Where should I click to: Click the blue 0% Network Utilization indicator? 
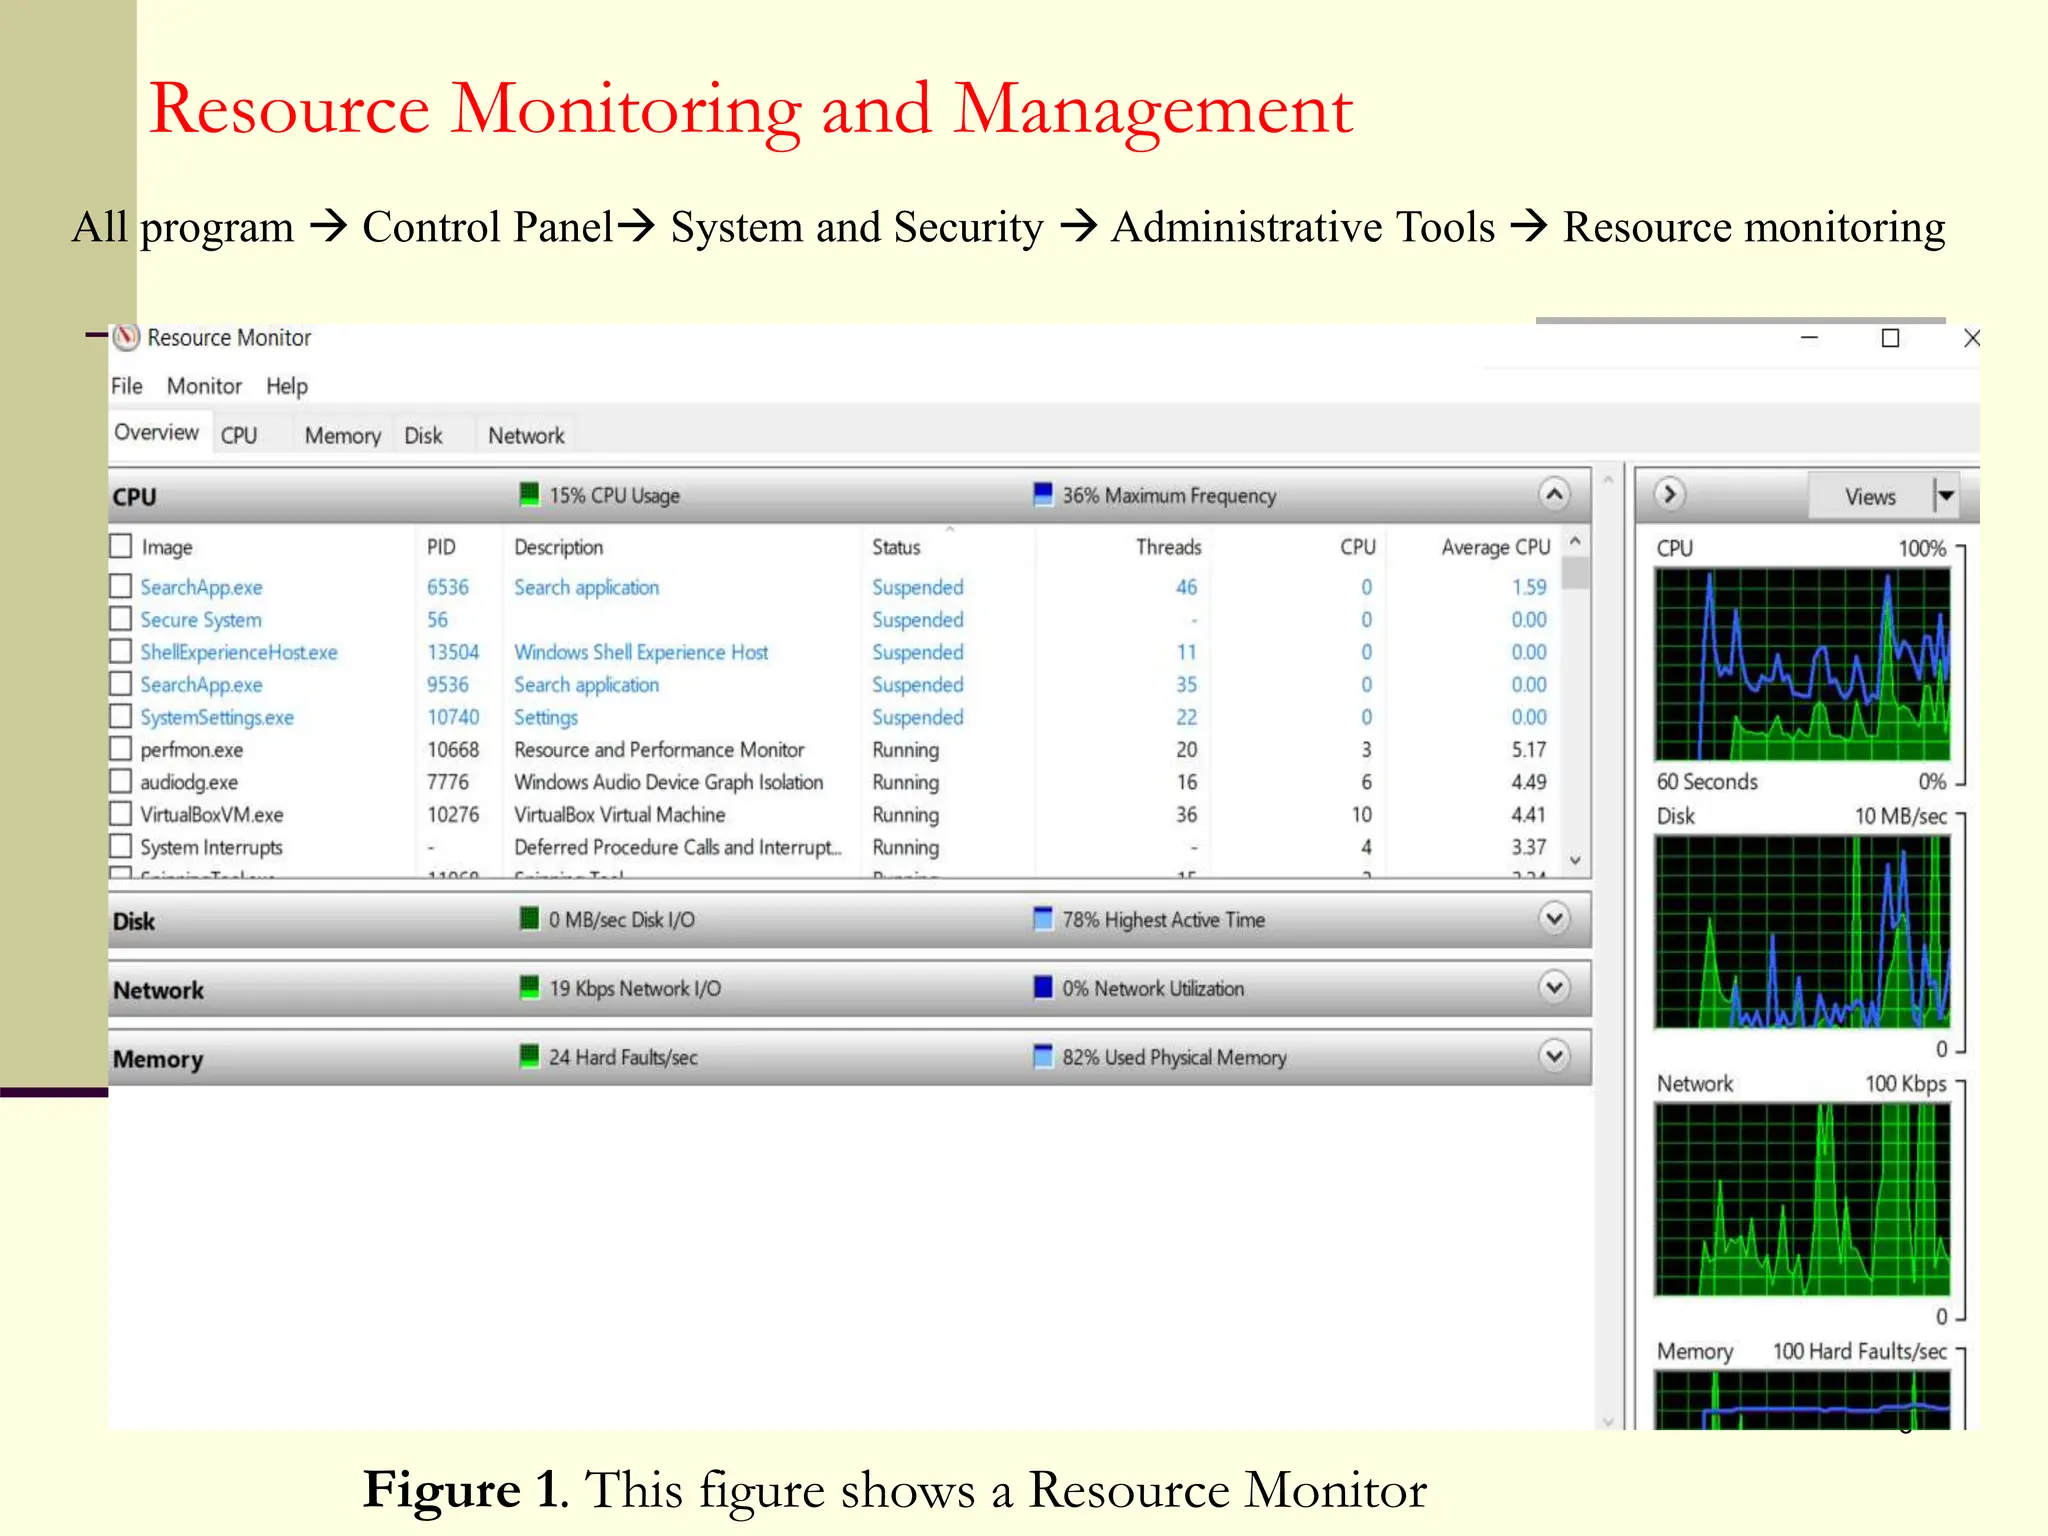(x=1043, y=987)
